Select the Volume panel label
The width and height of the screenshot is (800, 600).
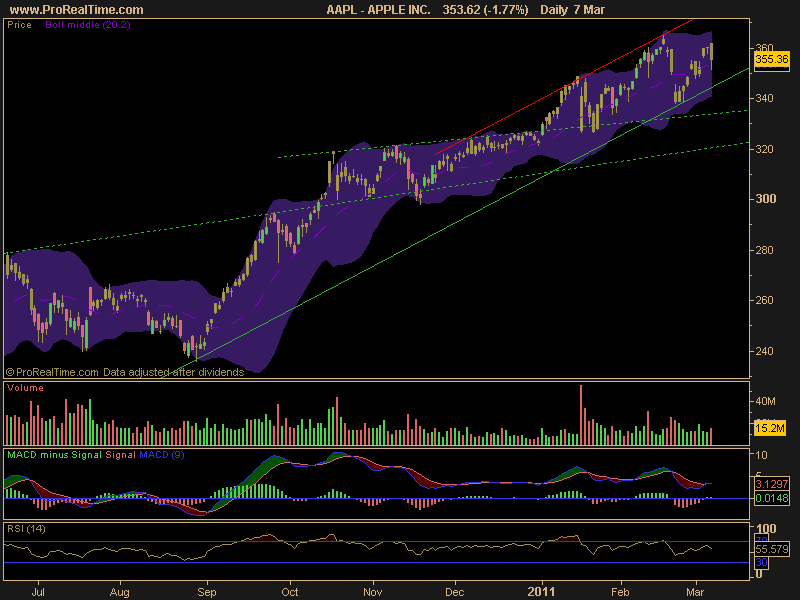pyautogui.click(x=26, y=388)
